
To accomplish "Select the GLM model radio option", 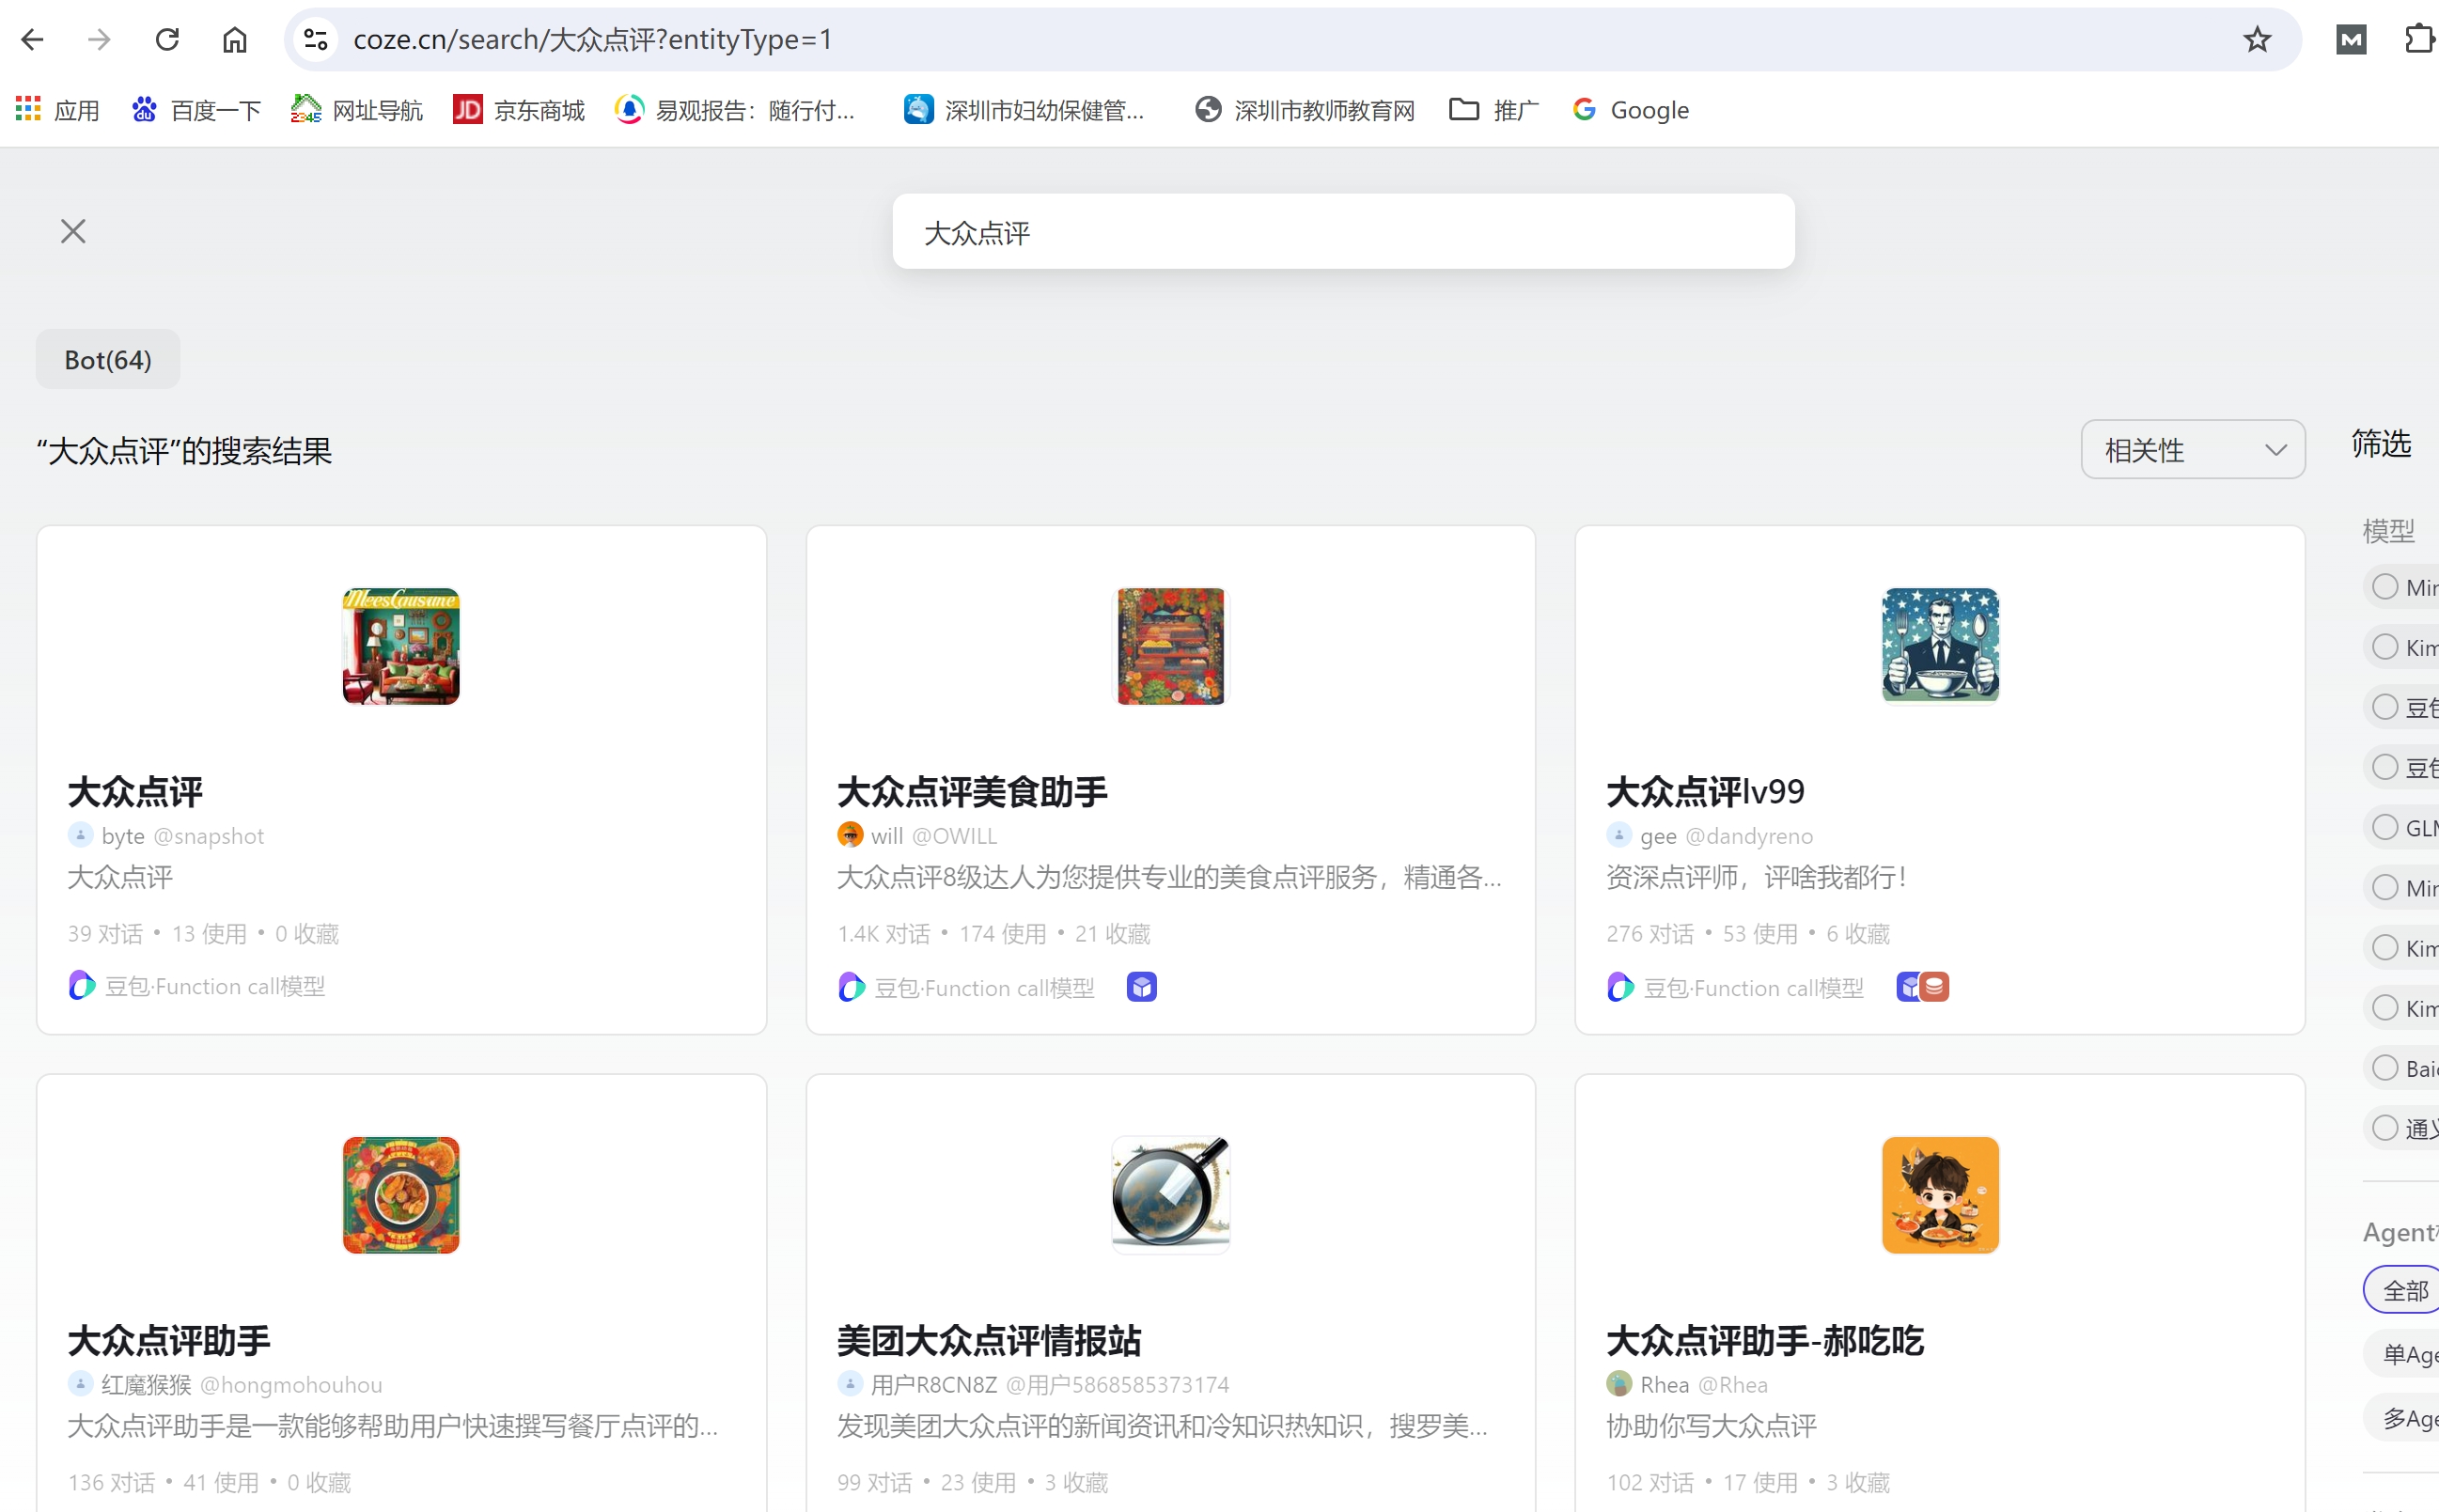I will (2385, 827).
